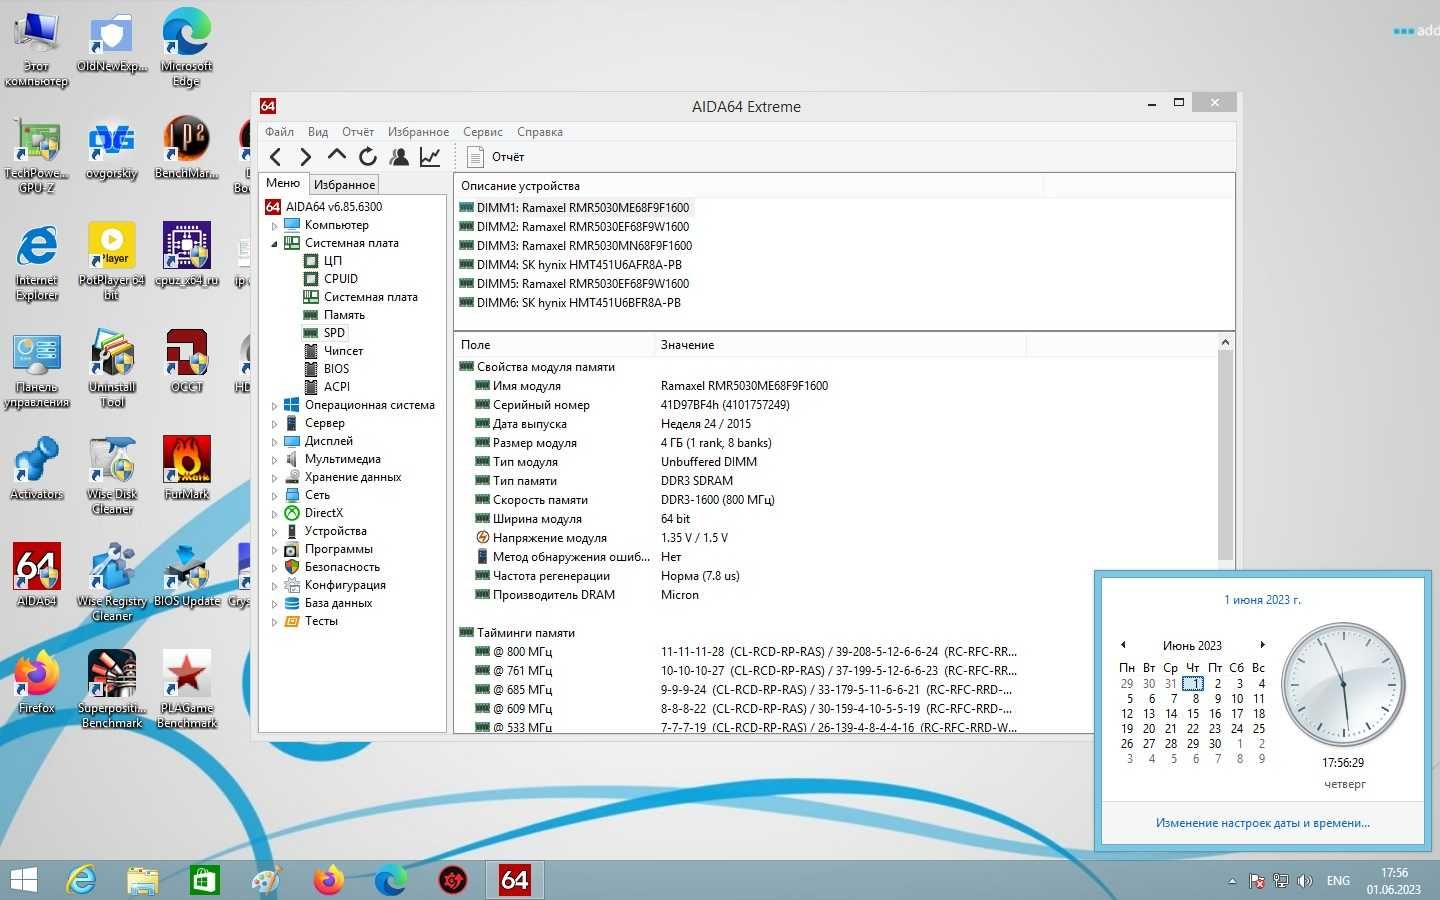Go back with the AIDA64 back arrow
1440x900 pixels.
pyautogui.click(x=276, y=156)
